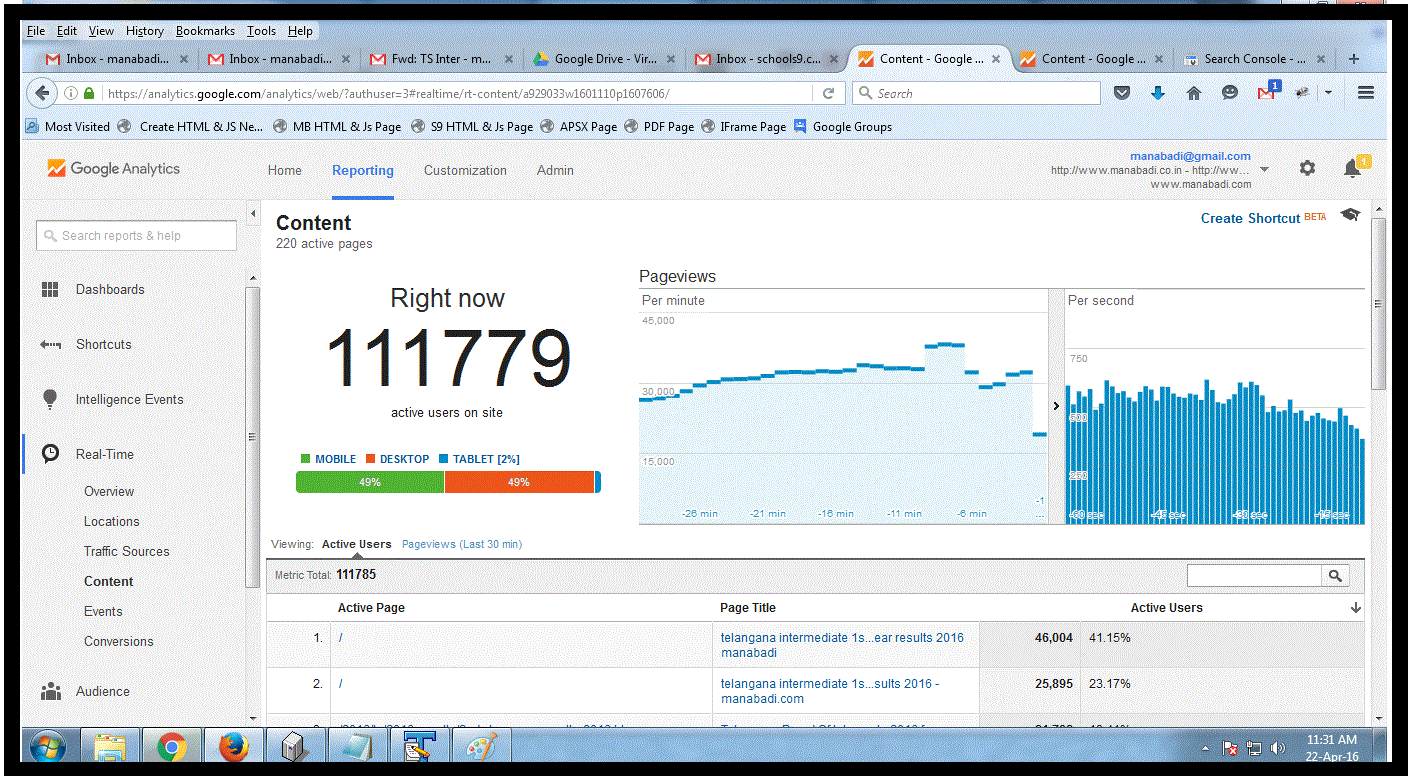The height and width of the screenshot is (776, 1408).
Task: Expand the Dashboards section
Action: (x=110, y=289)
